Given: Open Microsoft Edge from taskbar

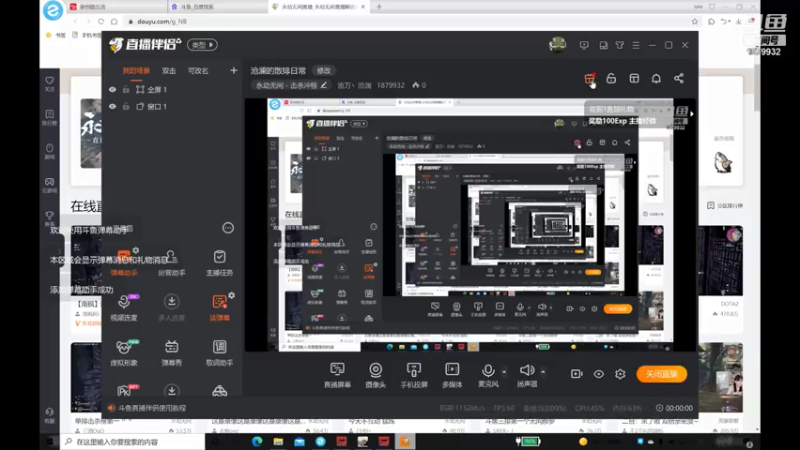Looking at the screenshot, I should pos(257,441).
